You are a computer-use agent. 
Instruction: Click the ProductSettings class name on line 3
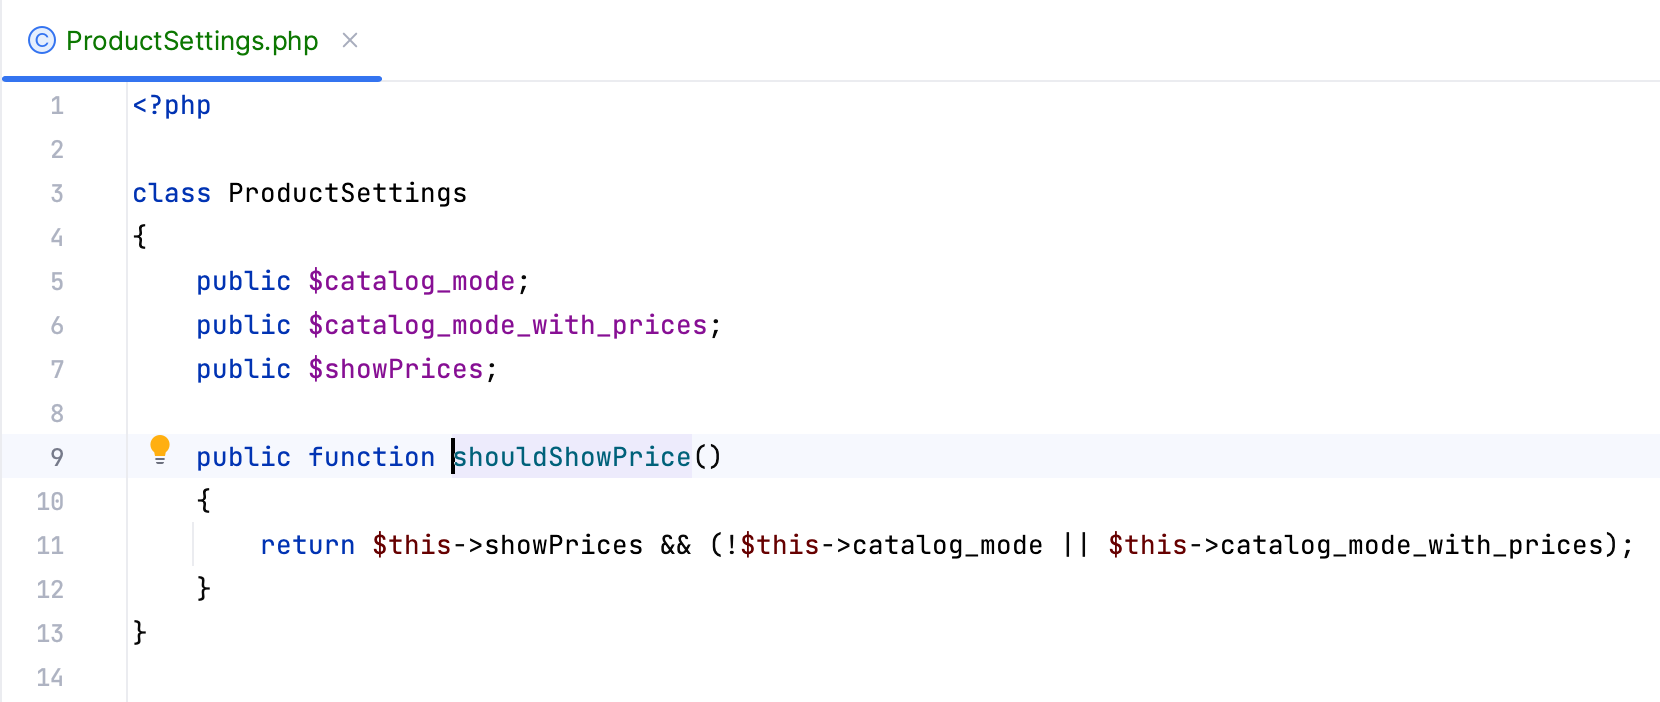coord(347,193)
